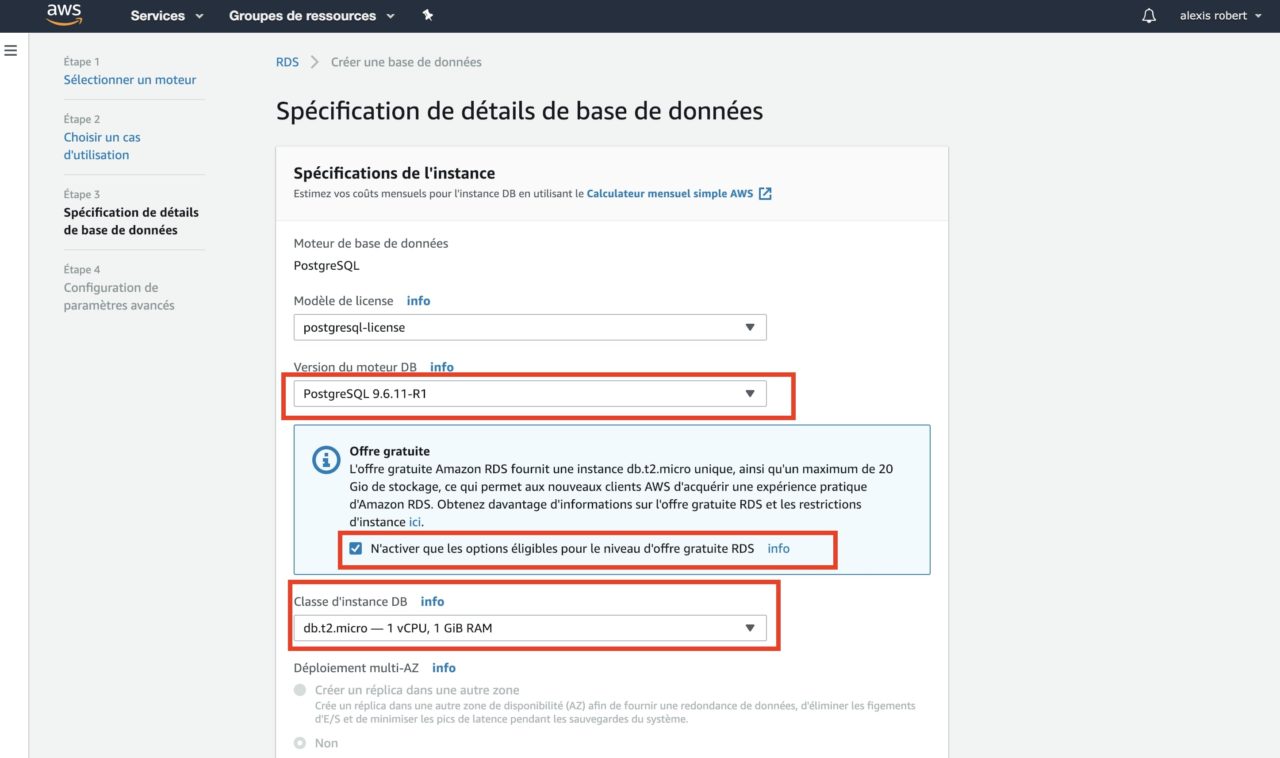Open the PostgreSQL 9.6.11-R1 version dropdown
This screenshot has width=1280, height=758.
tap(530, 394)
